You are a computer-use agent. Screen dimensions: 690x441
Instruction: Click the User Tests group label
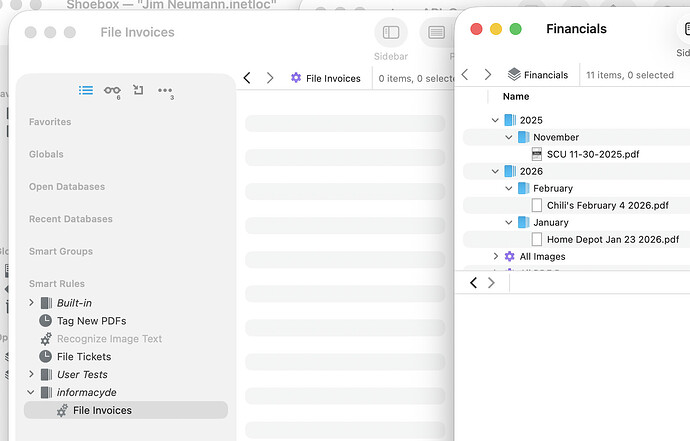82,375
